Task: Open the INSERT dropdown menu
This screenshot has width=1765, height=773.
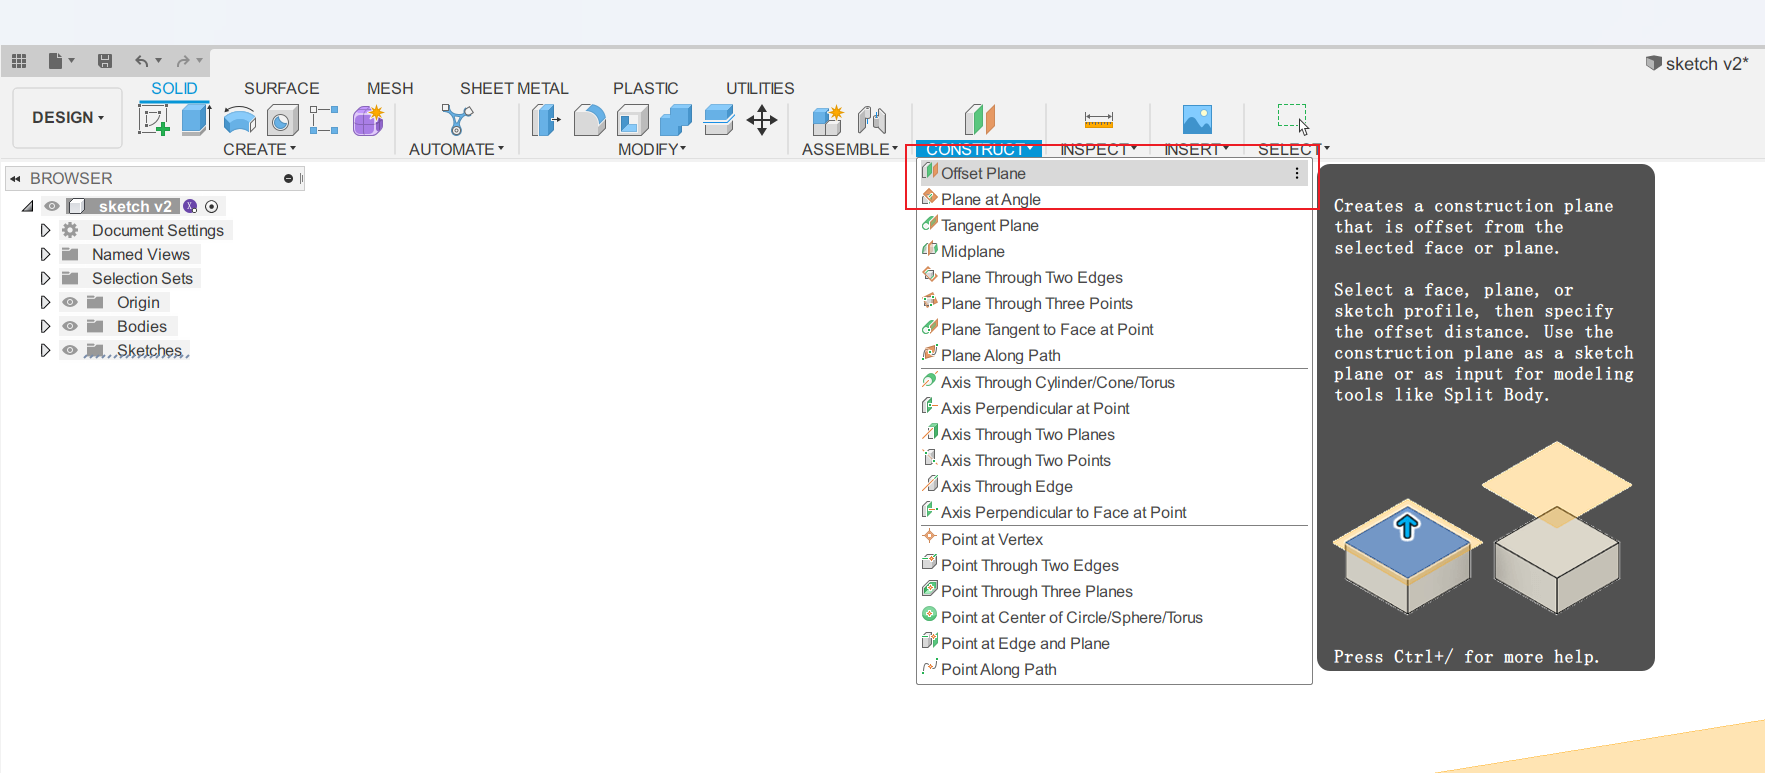Action: [1197, 149]
